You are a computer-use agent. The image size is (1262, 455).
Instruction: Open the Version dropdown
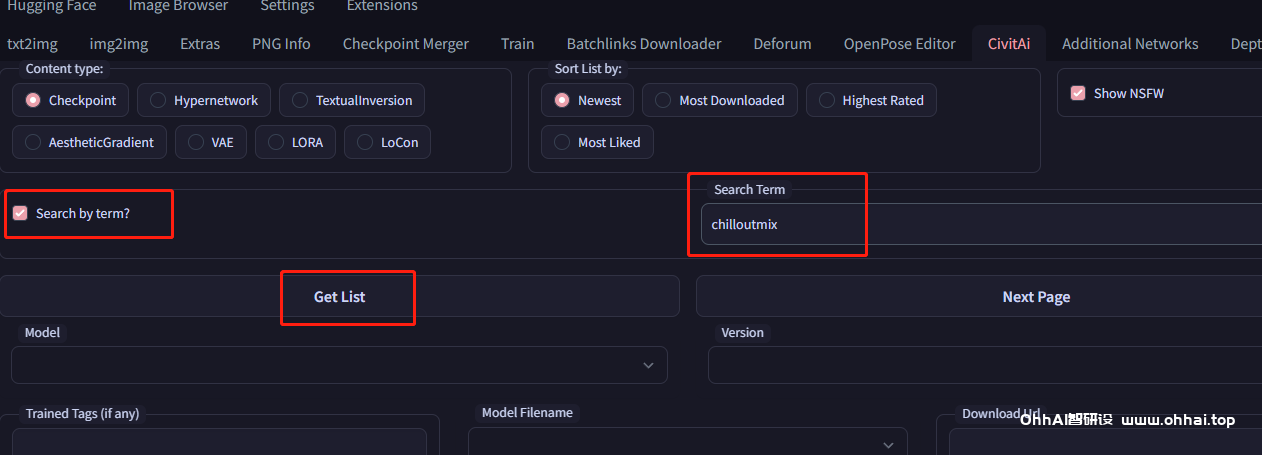click(x=985, y=365)
